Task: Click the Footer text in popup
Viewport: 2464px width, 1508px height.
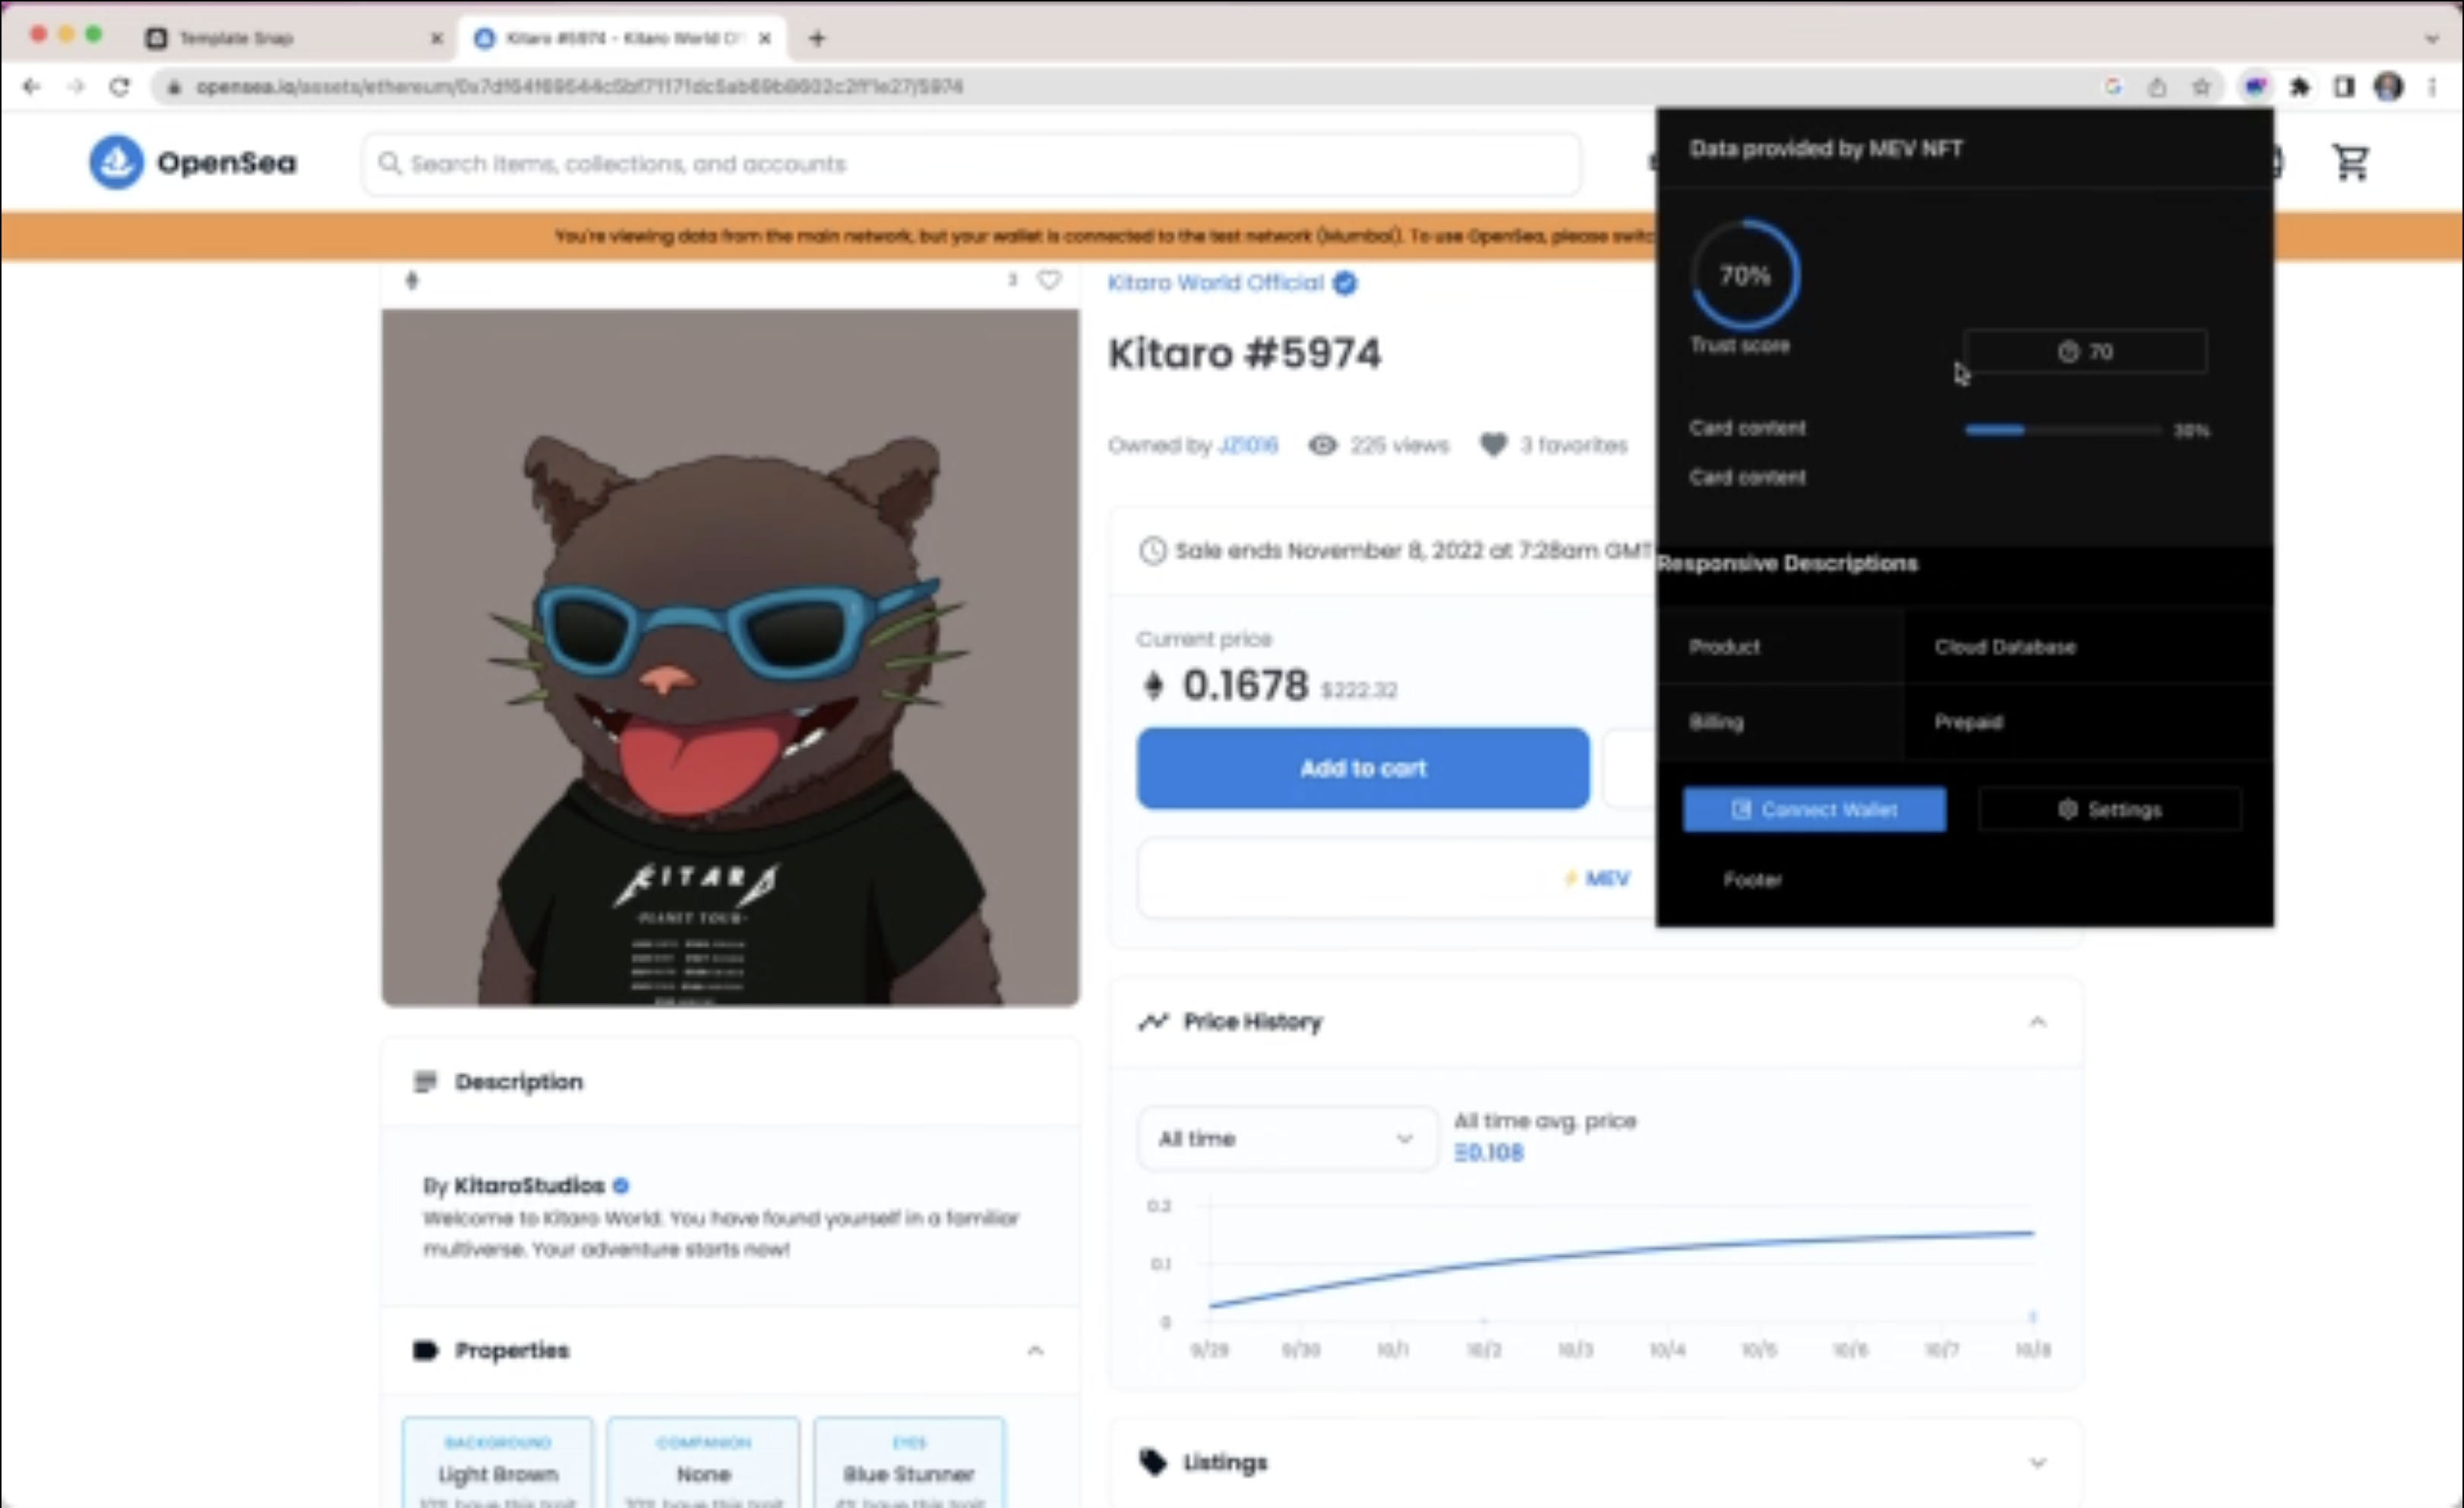Action: 1752,879
